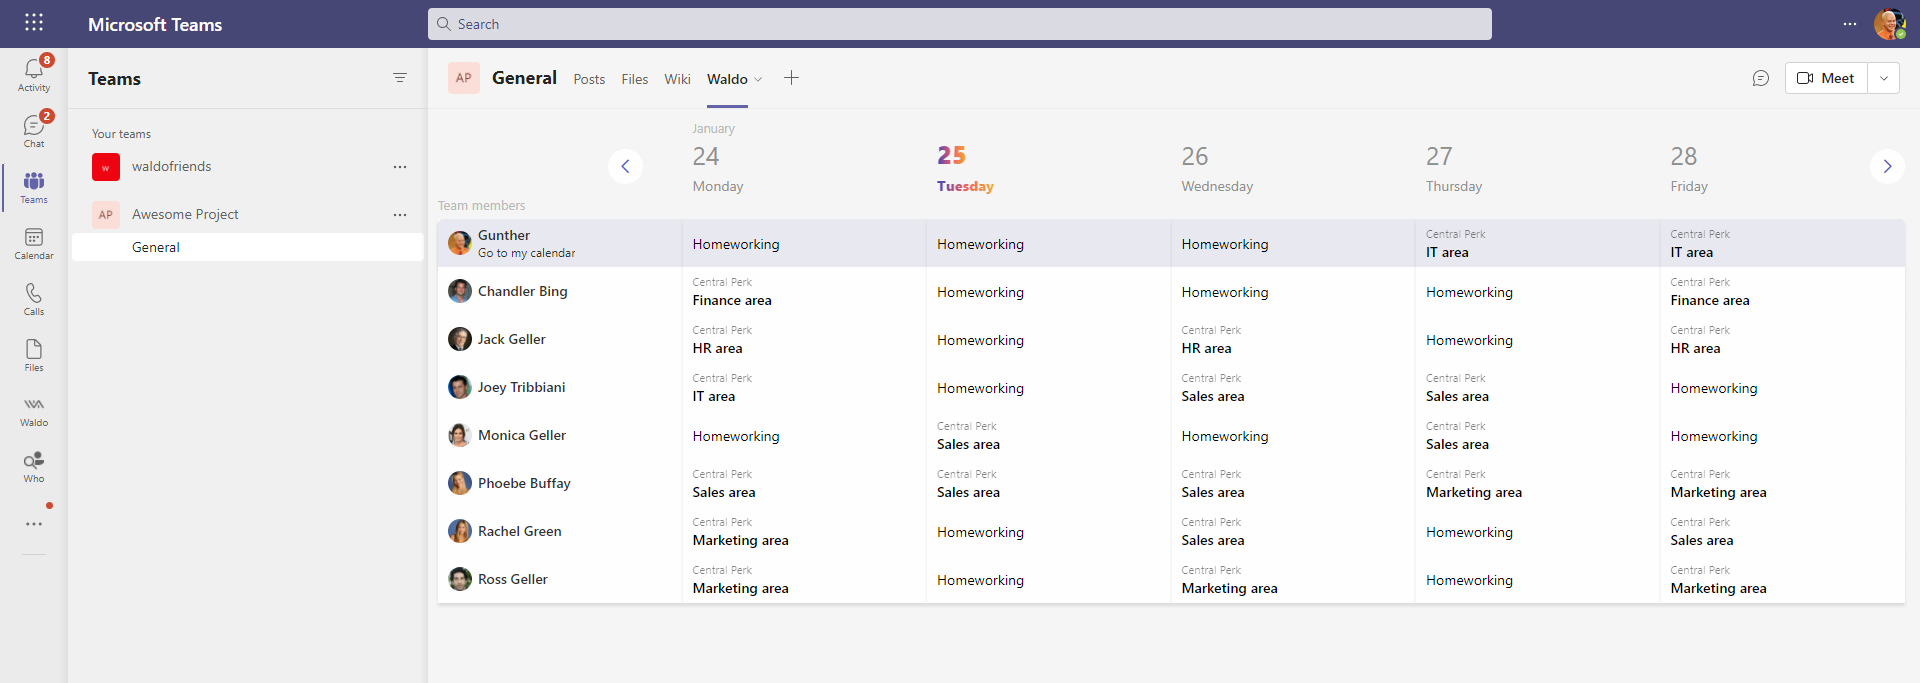Click Chandler Bing's name

(523, 291)
